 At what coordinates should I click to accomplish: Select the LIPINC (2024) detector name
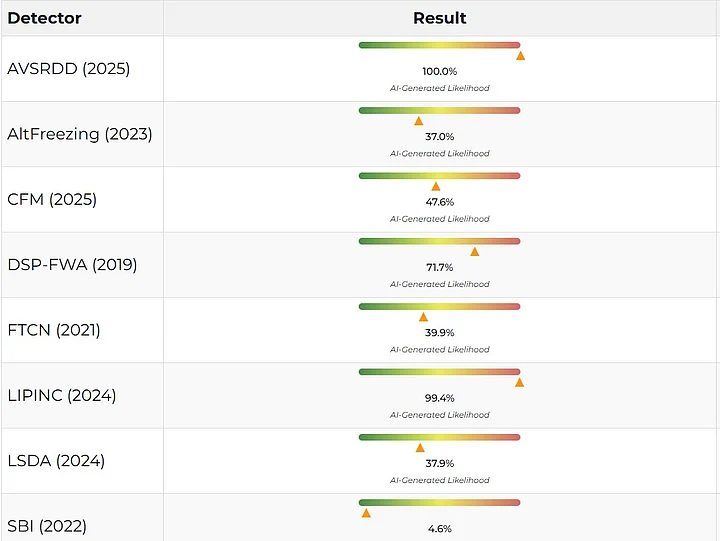(x=61, y=395)
